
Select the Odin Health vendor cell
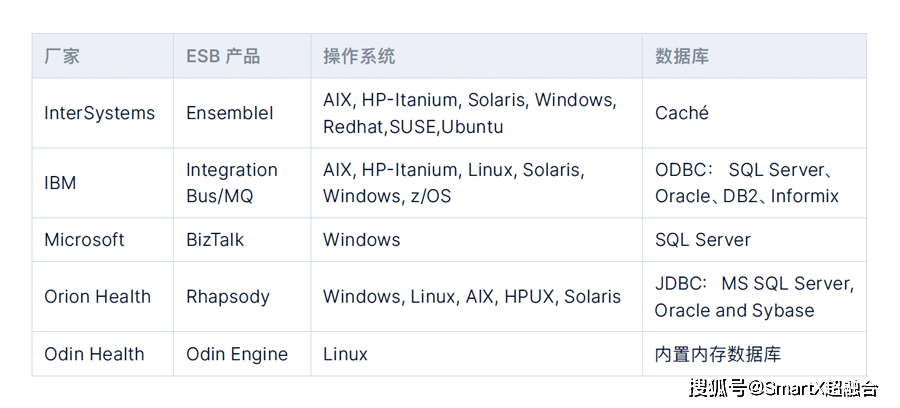point(102,354)
